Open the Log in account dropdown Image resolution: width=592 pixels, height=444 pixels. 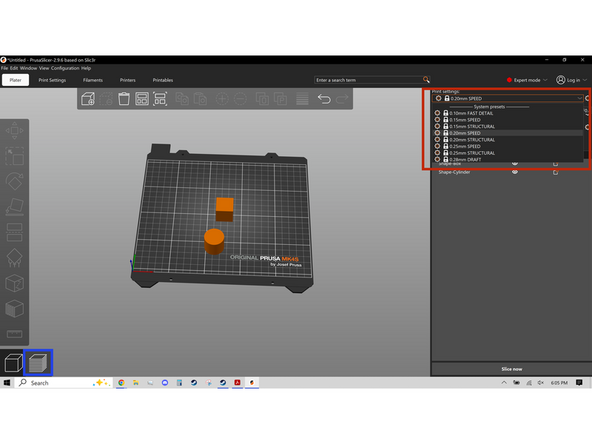tap(571, 80)
